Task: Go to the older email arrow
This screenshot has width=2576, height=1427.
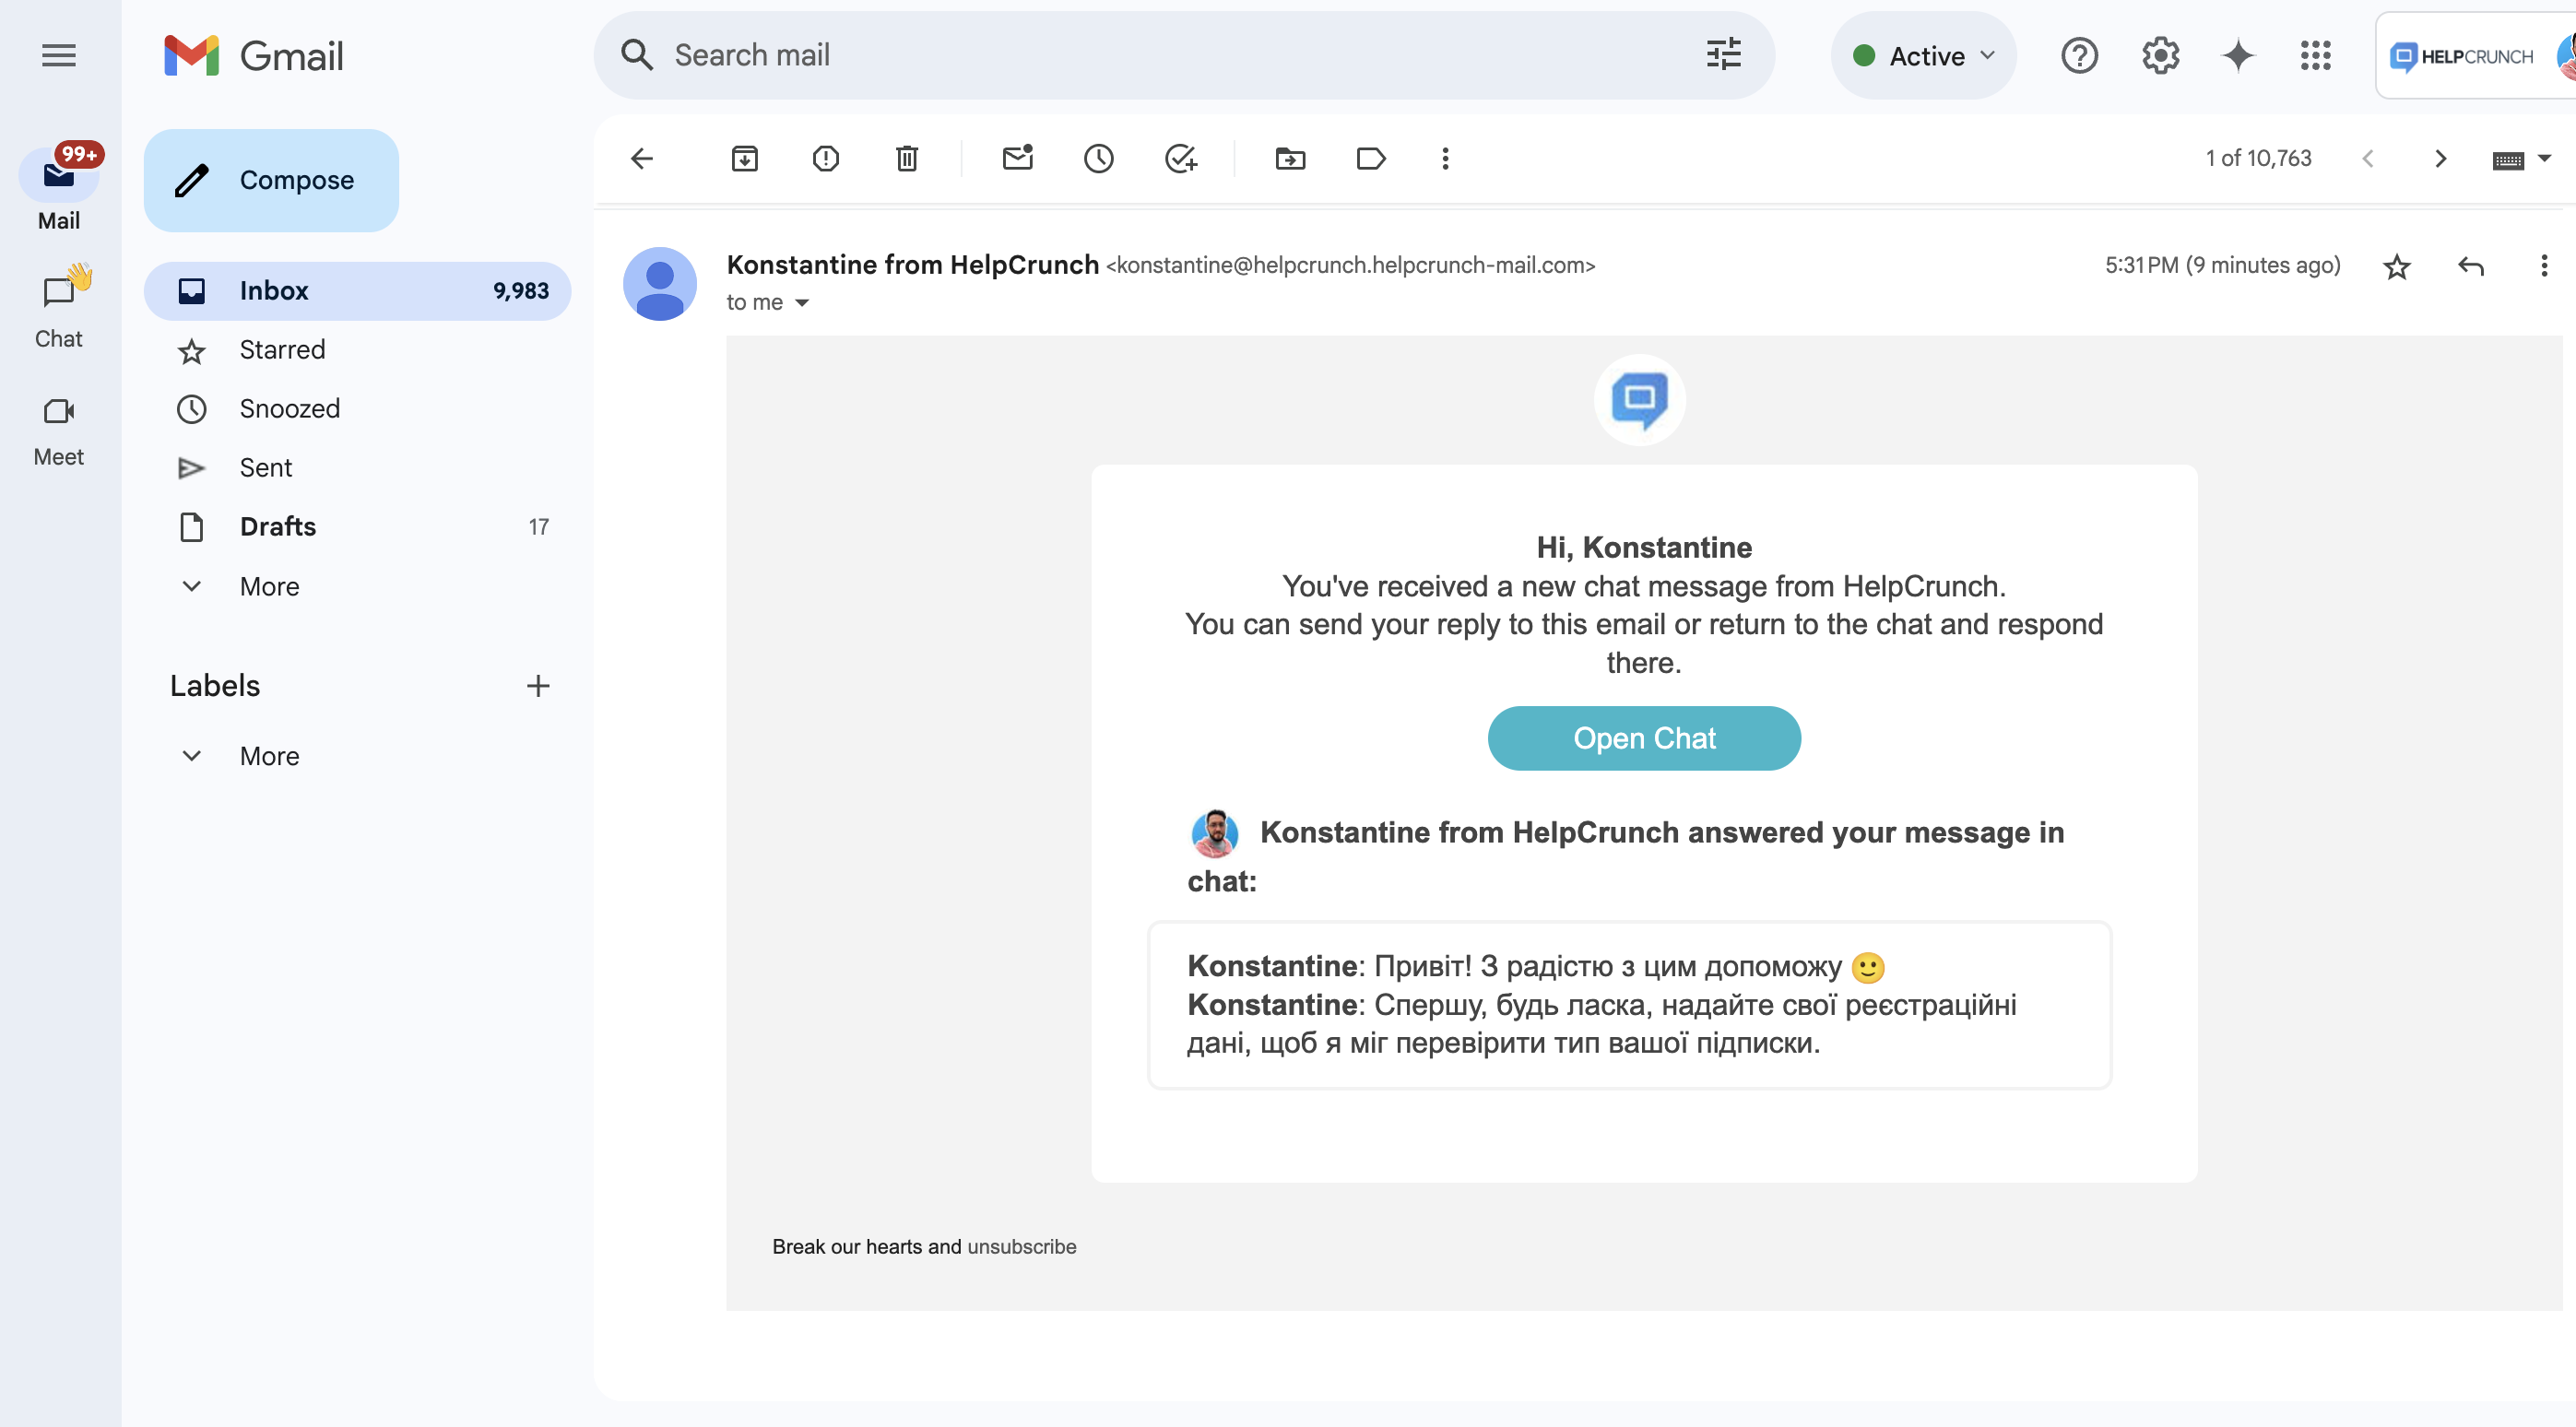Action: point(2440,158)
